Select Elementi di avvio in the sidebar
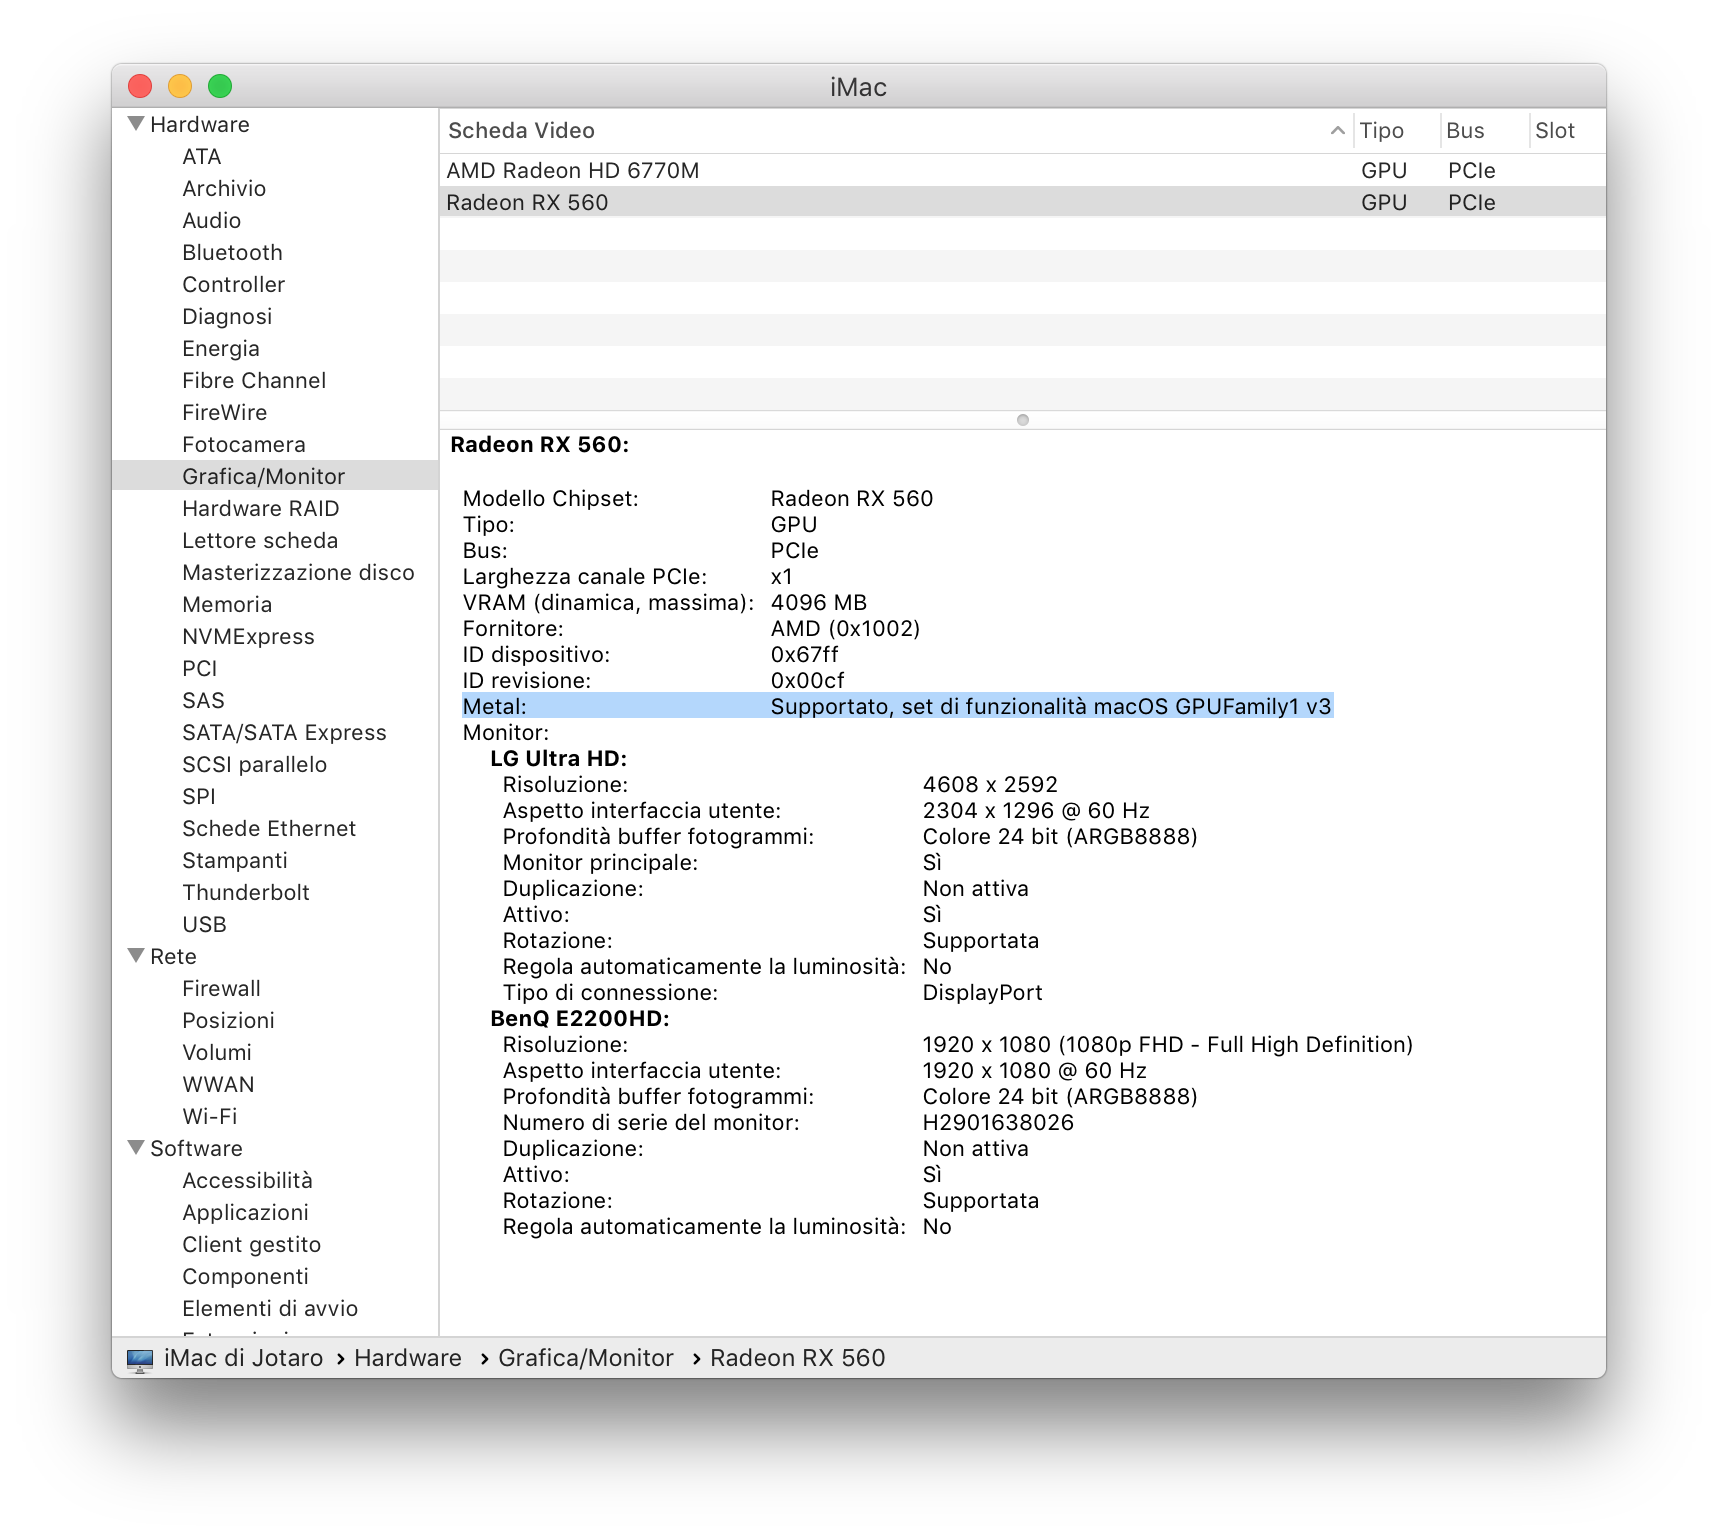Screen dimensions: 1718x1538 pos(270,1309)
